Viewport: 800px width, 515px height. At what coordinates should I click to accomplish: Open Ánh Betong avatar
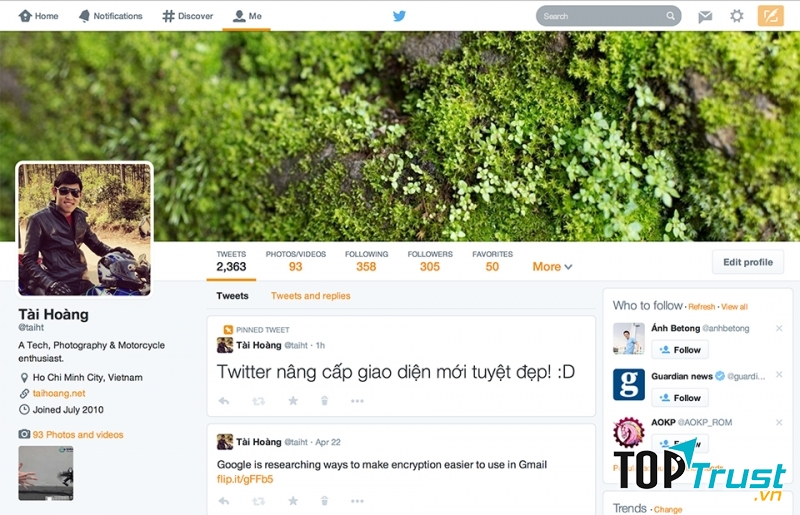pos(629,338)
